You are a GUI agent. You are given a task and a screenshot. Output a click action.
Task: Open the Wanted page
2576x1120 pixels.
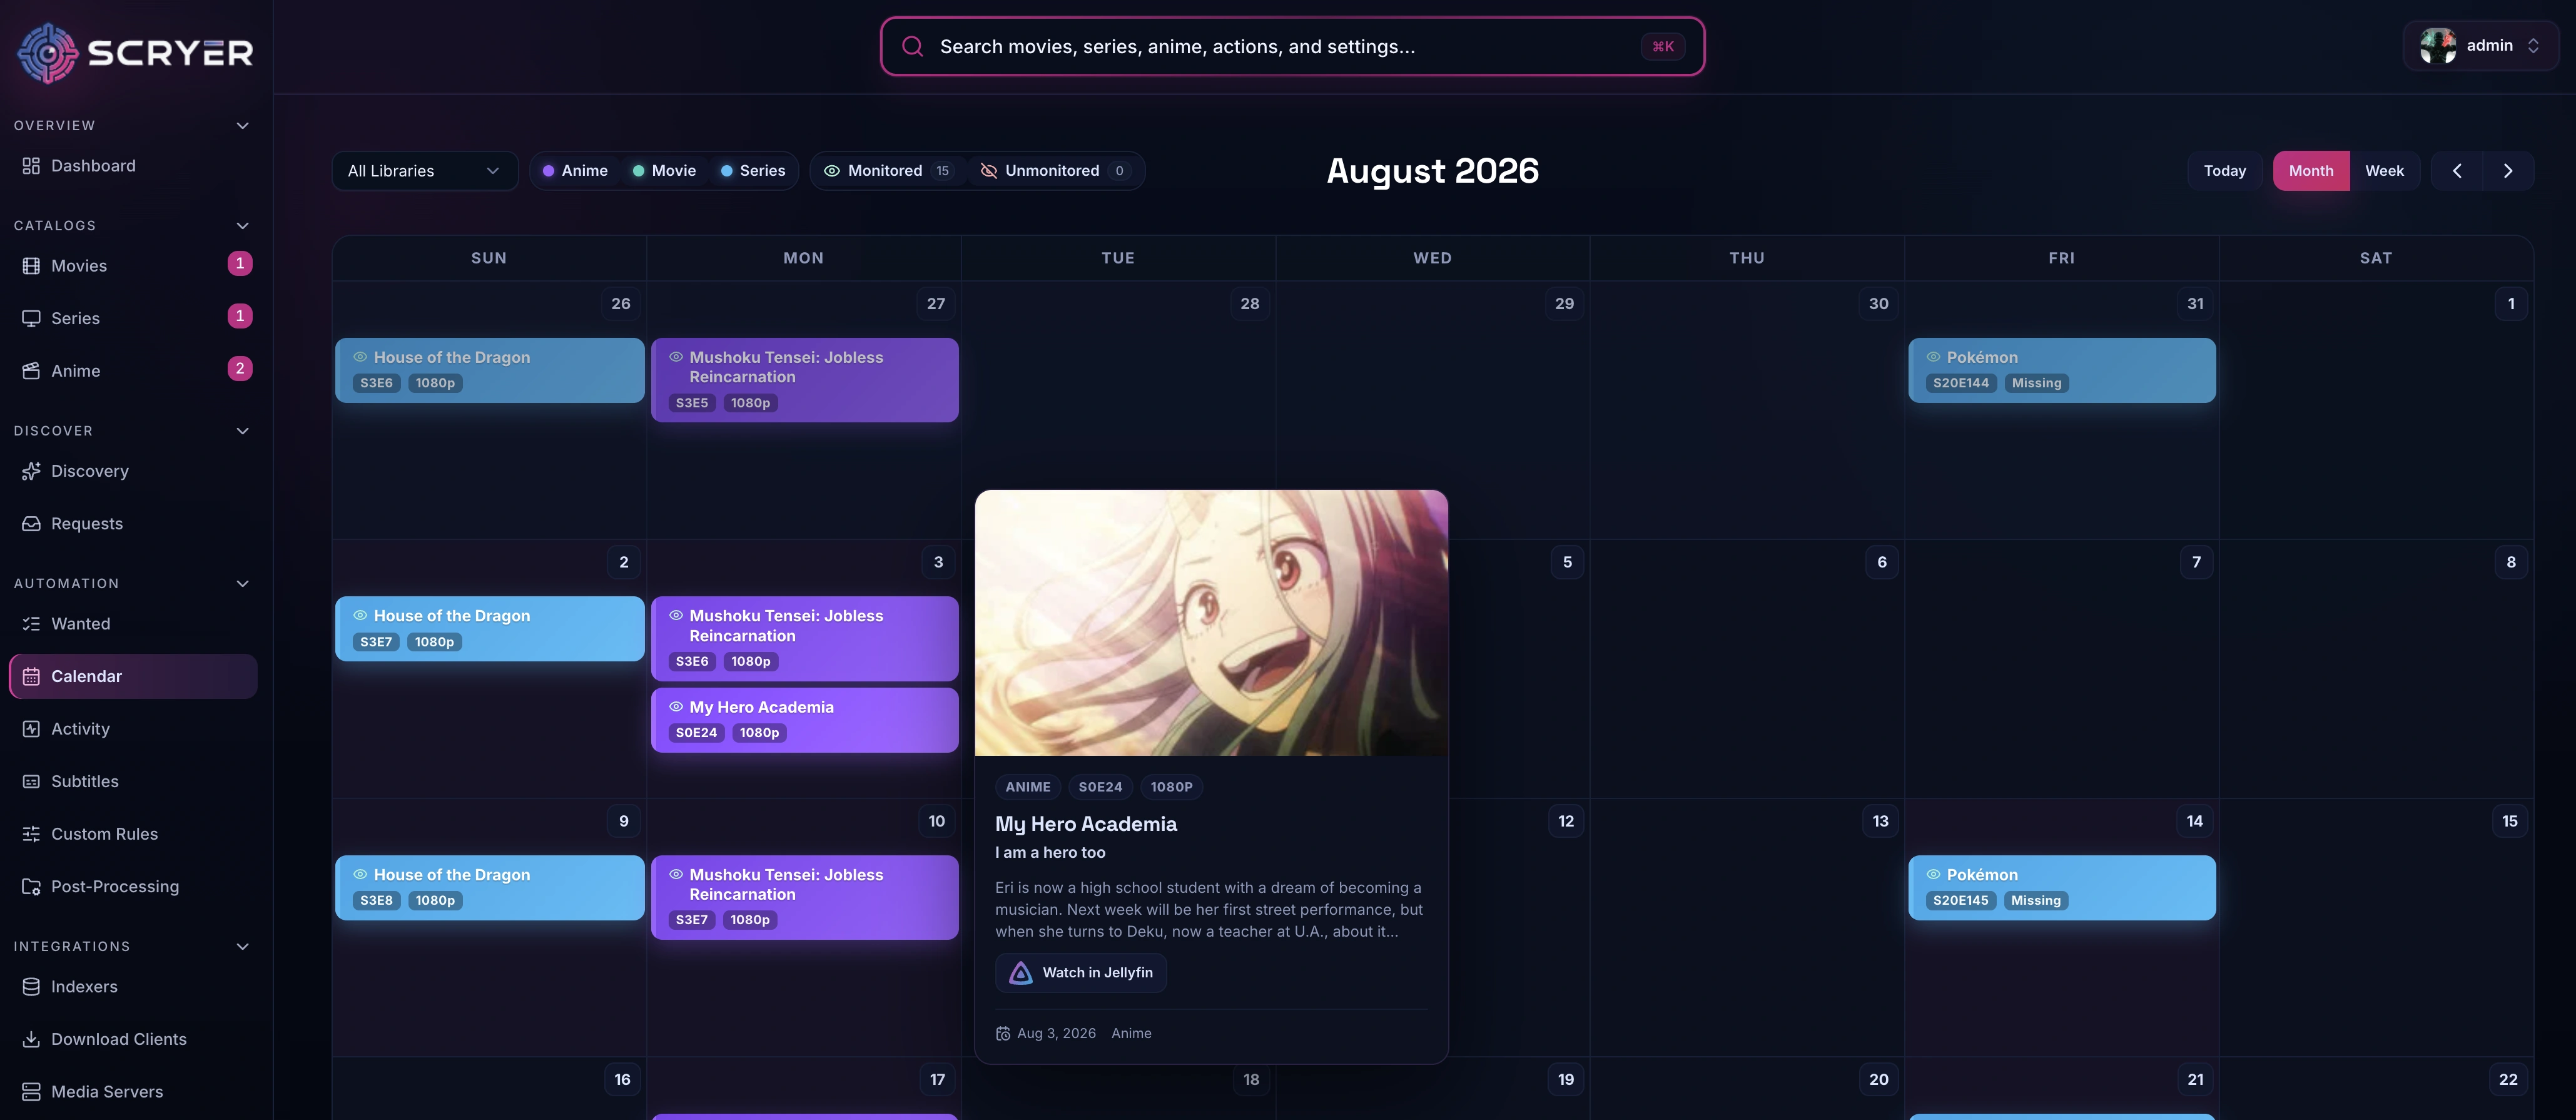click(133, 624)
